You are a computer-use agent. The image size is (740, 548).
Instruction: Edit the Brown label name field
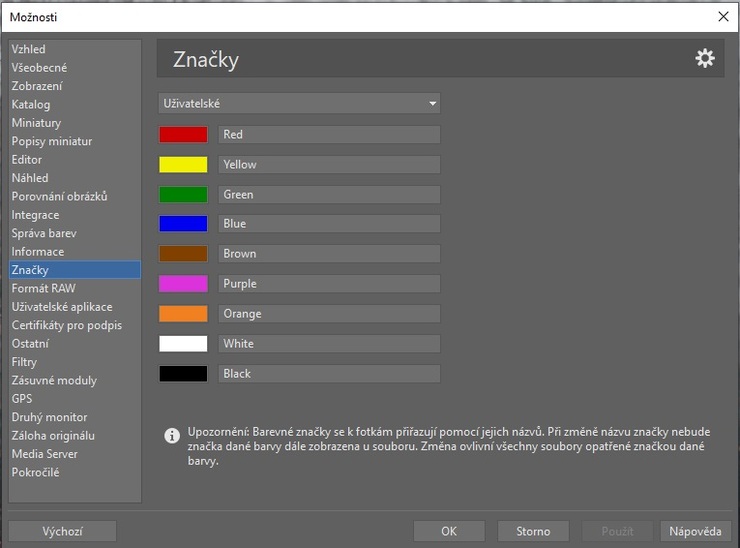coord(329,254)
